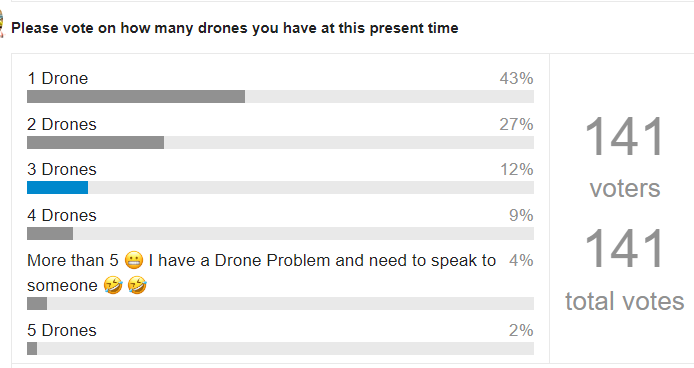
Task: Click the 141 total votes count
Action: point(625,248)
